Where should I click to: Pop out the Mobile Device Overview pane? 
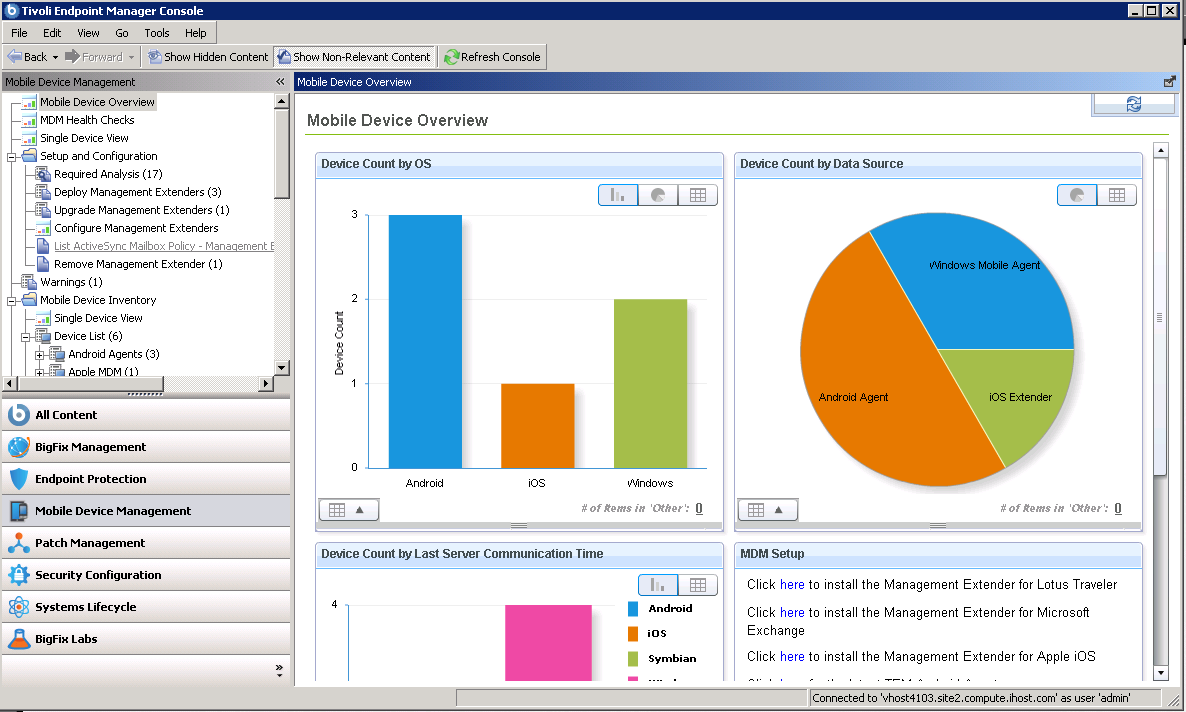pyautogui.click(x=1169, y=82)
